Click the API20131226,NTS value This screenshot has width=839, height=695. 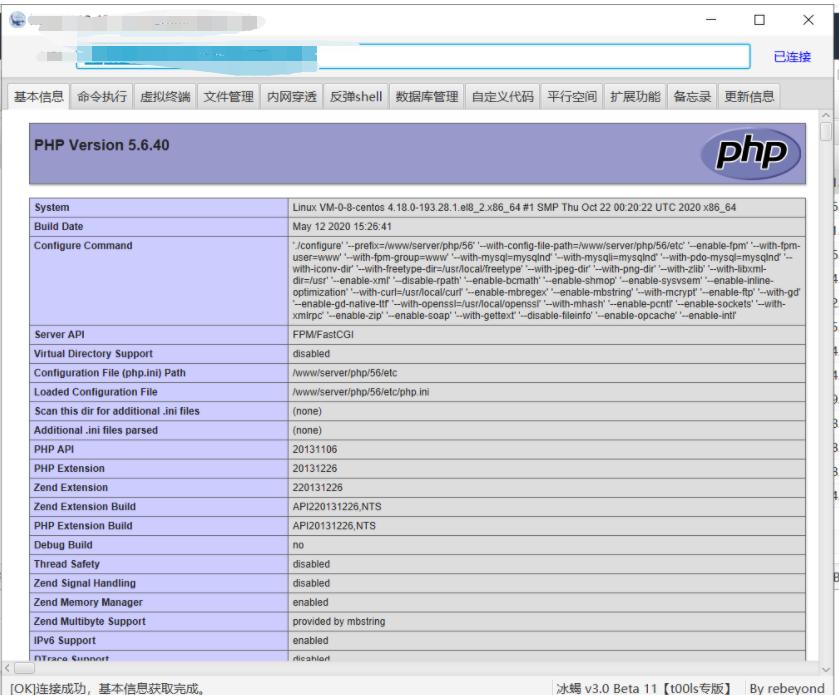(x=334, y=526)
